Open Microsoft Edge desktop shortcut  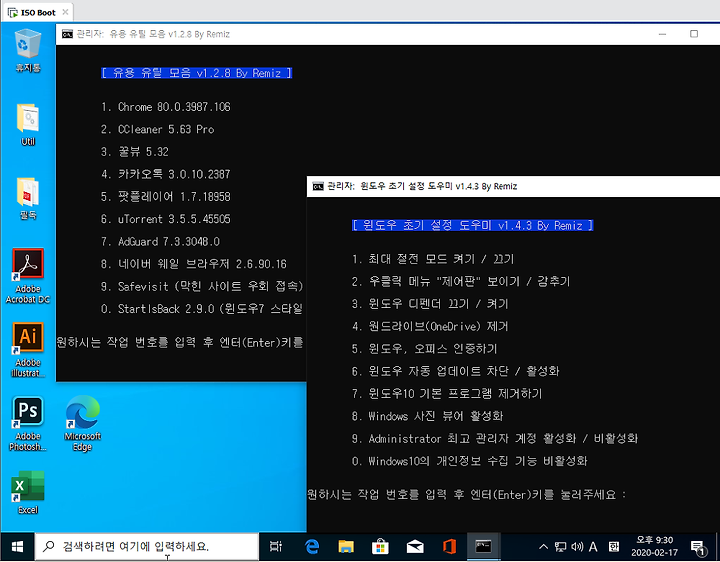pos(83,423)
